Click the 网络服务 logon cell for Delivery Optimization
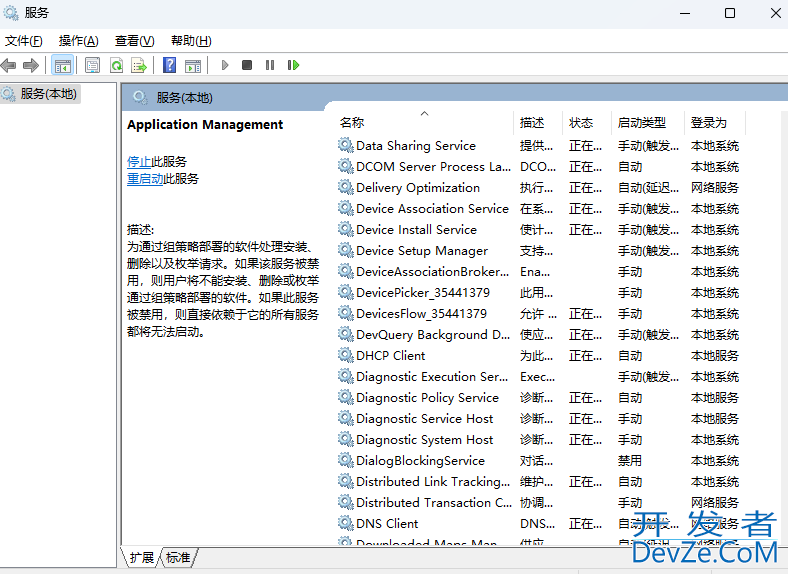 [715, 188]
